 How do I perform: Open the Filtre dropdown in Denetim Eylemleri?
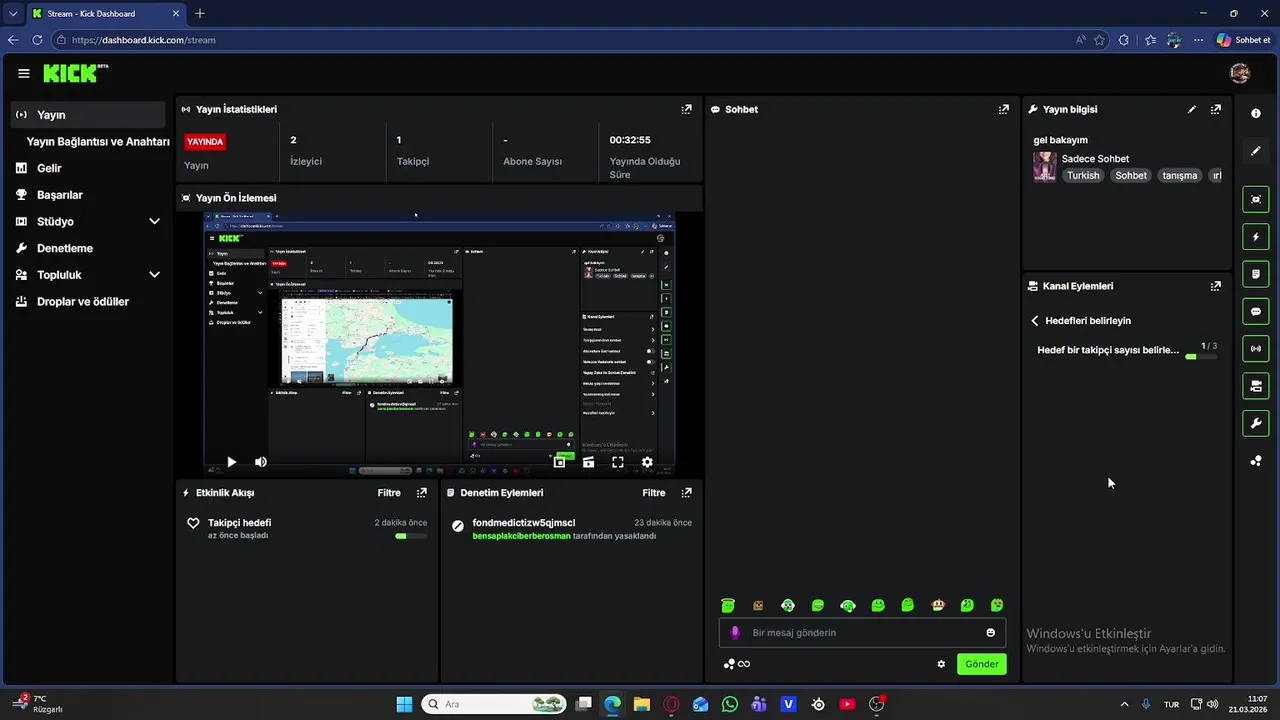(x=654, y=493)
